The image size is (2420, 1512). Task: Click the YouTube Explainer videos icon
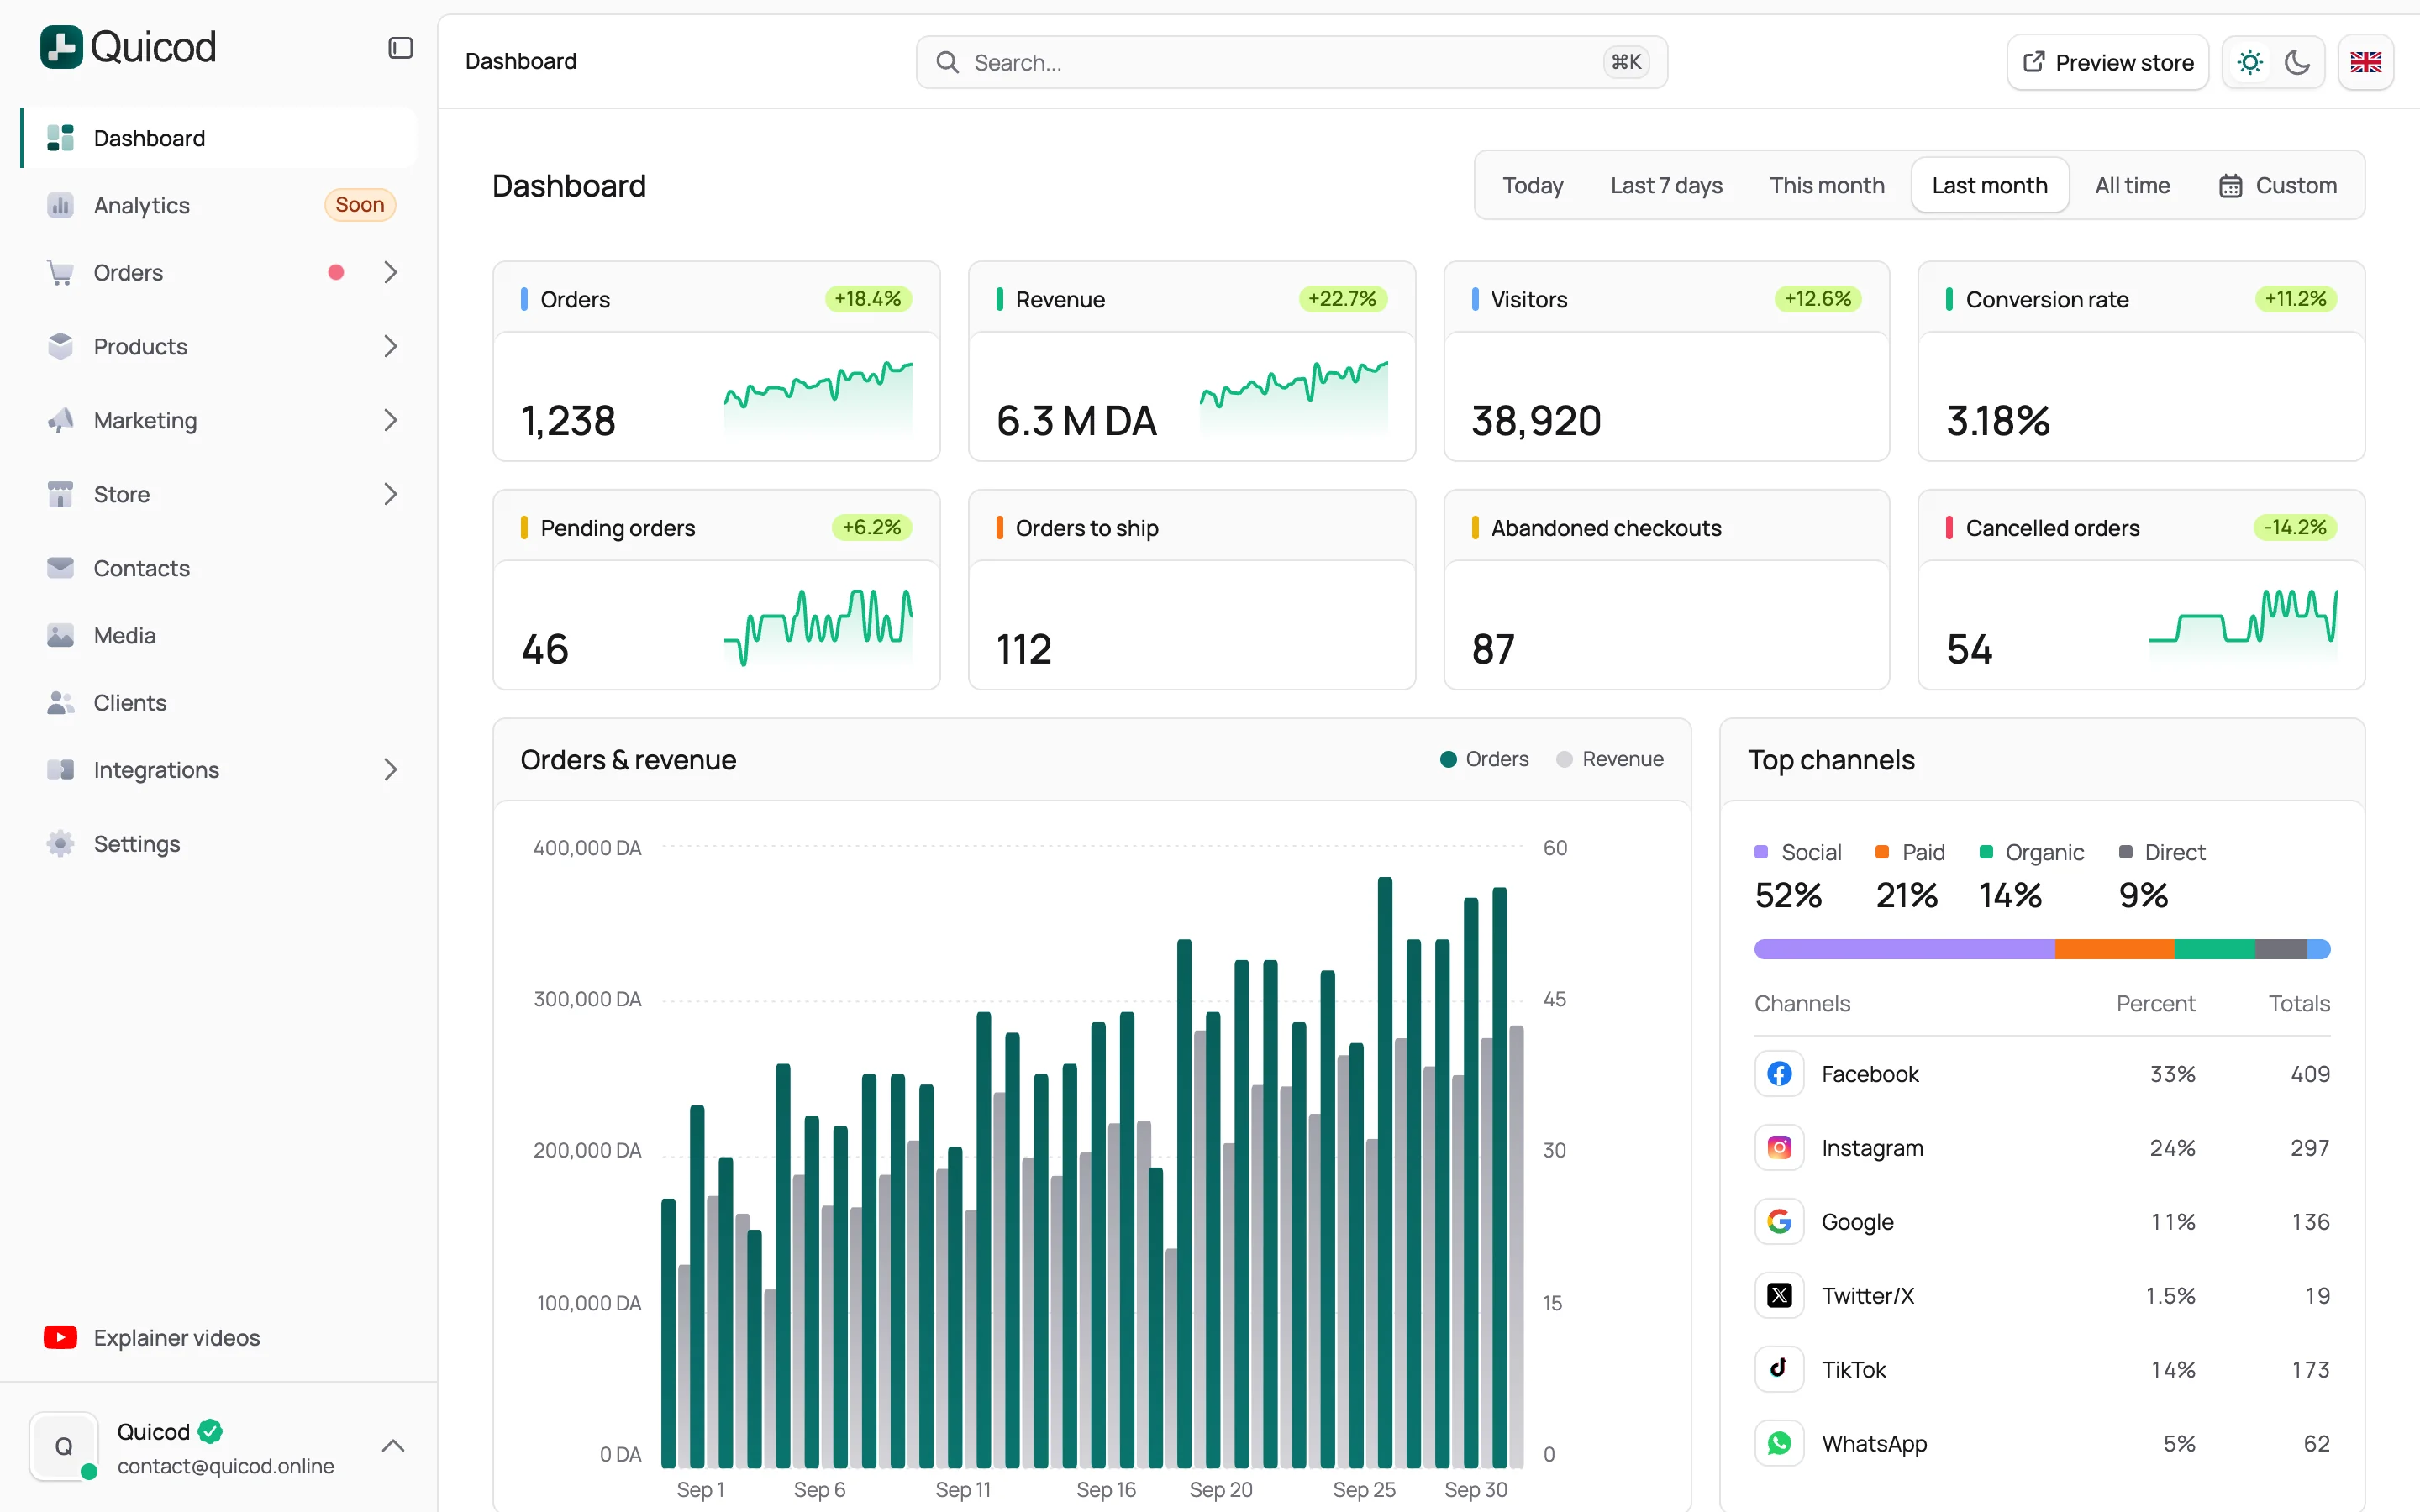click(x=60, y=1337)
